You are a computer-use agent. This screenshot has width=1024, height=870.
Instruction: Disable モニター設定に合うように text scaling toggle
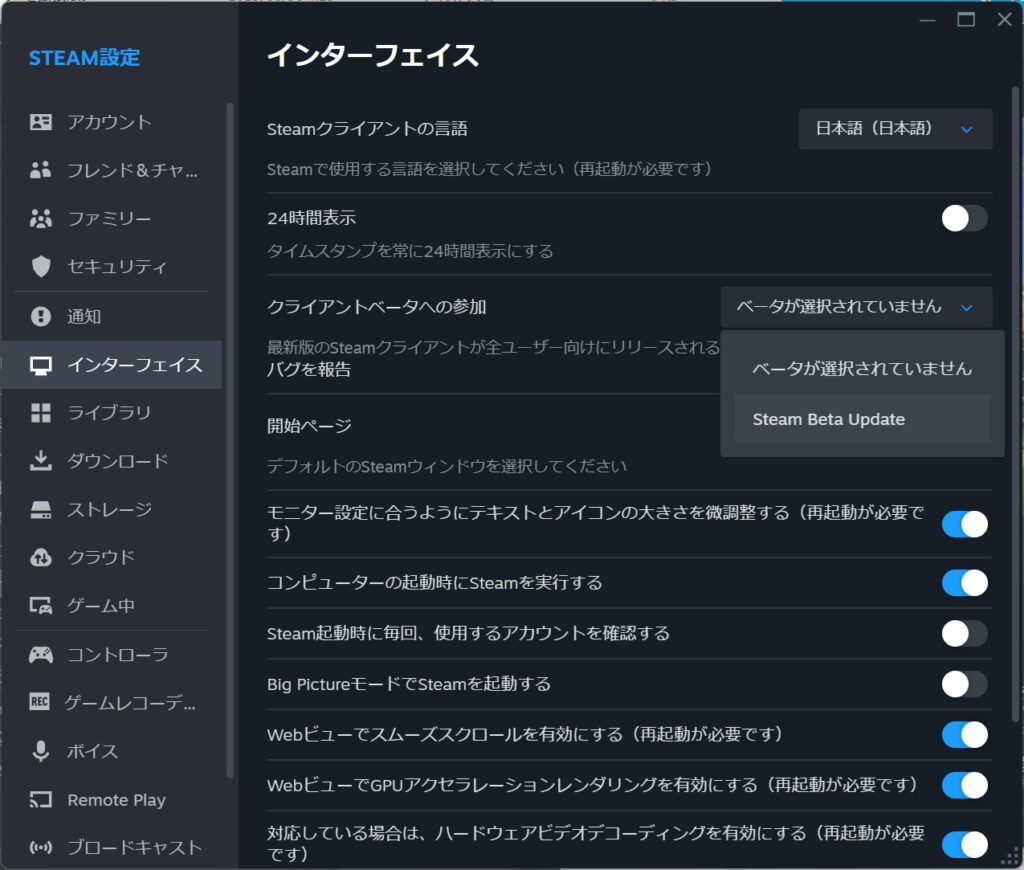964,524
